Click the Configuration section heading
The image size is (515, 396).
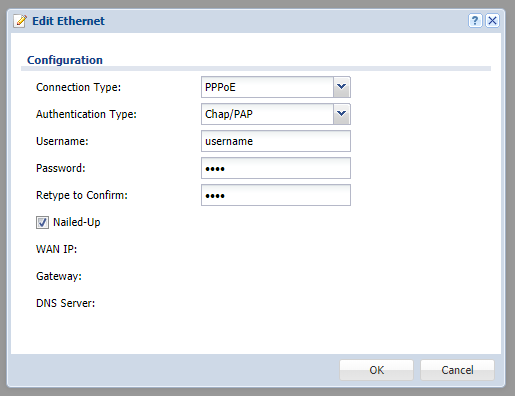(x=65, y=60)
